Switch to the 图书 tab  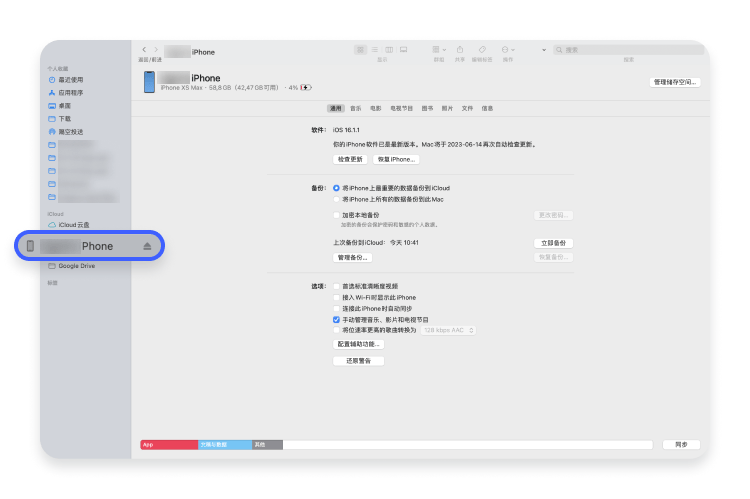click(428, 109)
